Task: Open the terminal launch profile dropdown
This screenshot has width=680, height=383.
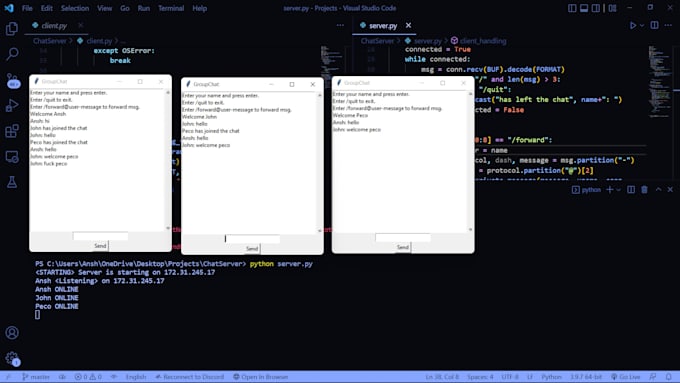Action: click(618, 190)
